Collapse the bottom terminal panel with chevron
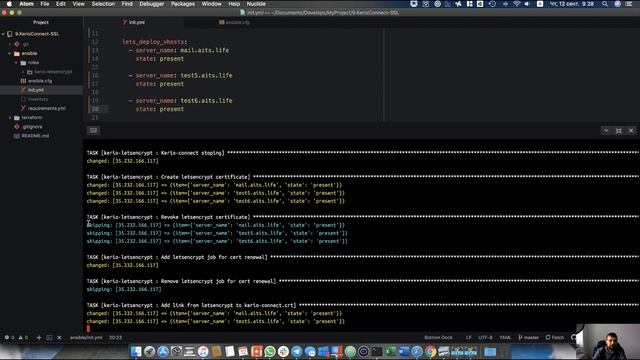This screenshot has width=640, height=360. [606, 131]
